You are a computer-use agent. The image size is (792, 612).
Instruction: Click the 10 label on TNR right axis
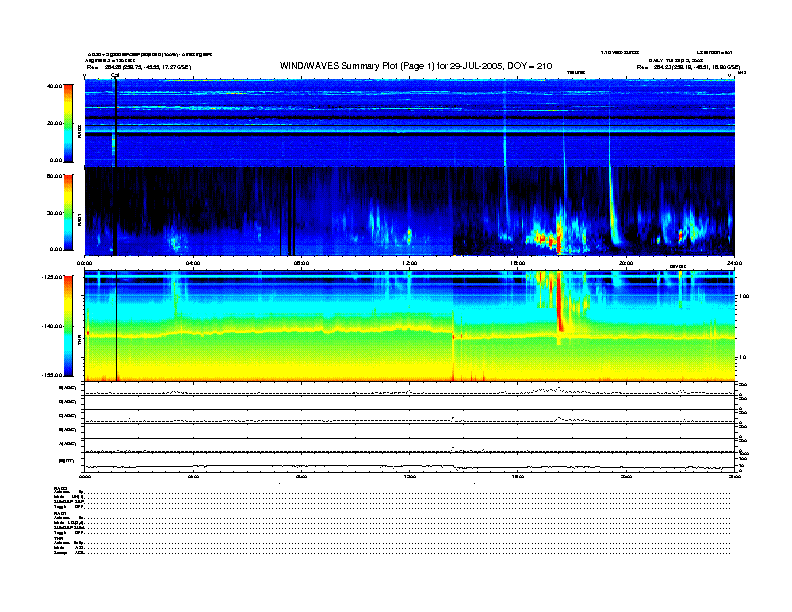pyautogui.click(x=743, y=357)
